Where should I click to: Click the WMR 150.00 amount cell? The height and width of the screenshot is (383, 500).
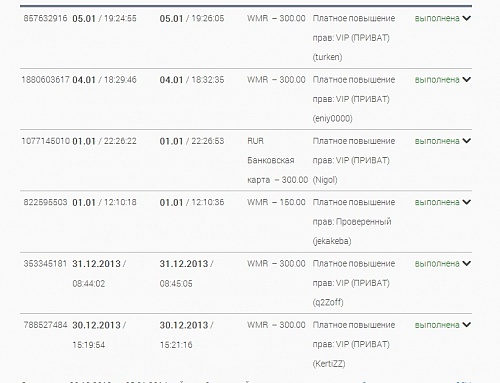pyautogui.click(x=276, y=202)
